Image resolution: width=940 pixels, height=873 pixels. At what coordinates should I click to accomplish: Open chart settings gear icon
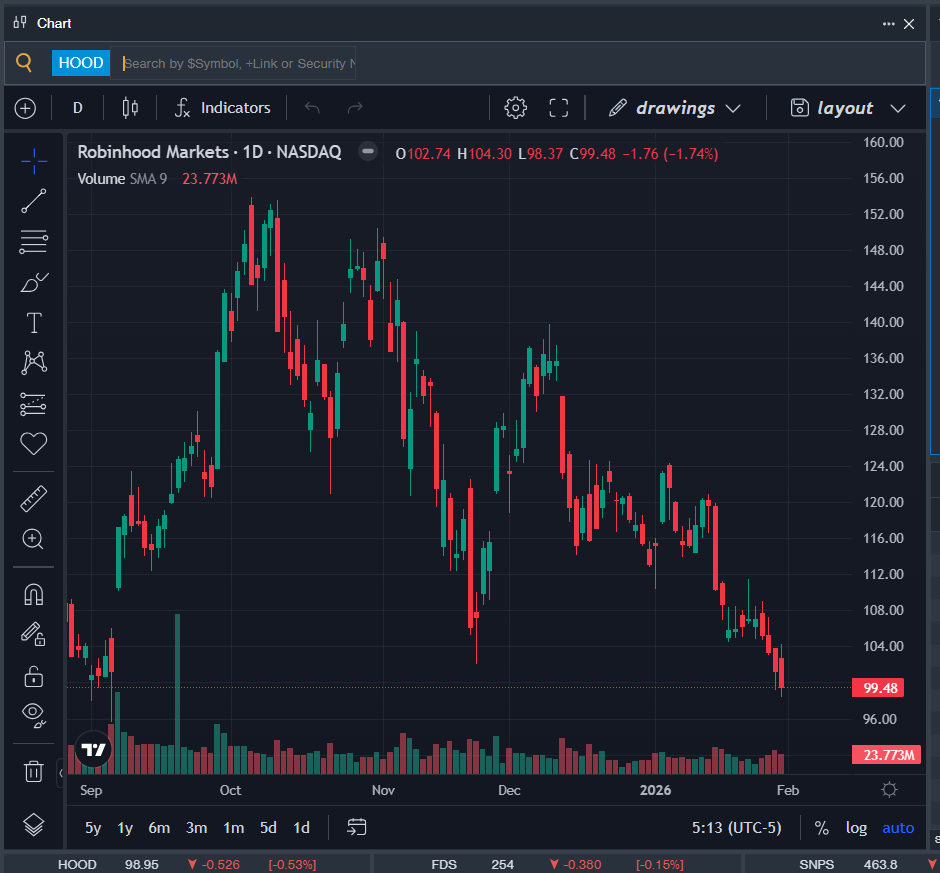(515, 108)
